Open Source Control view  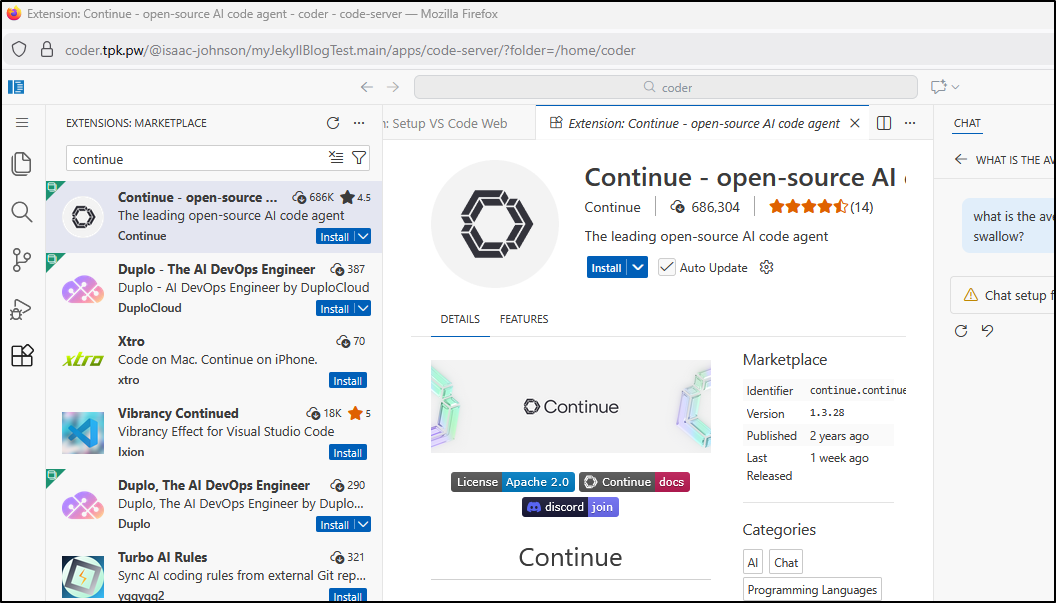[22, 261]
